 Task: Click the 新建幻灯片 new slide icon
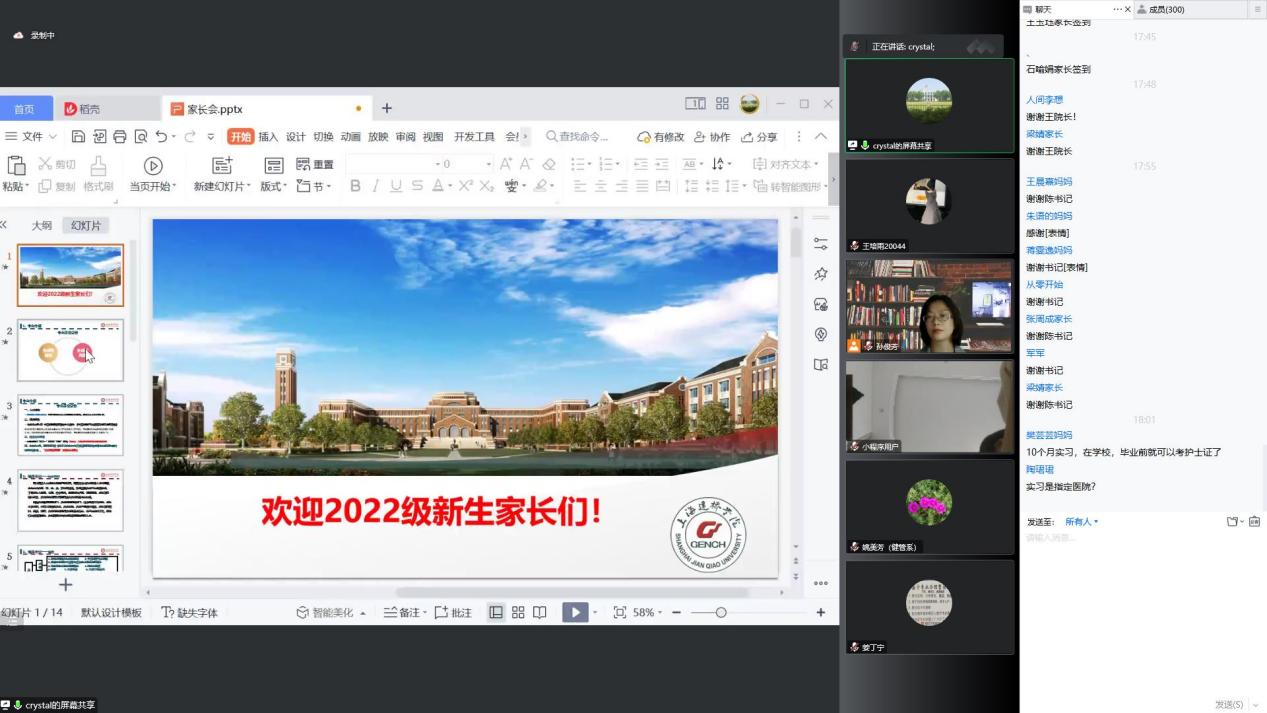click(x=222, y=166)
